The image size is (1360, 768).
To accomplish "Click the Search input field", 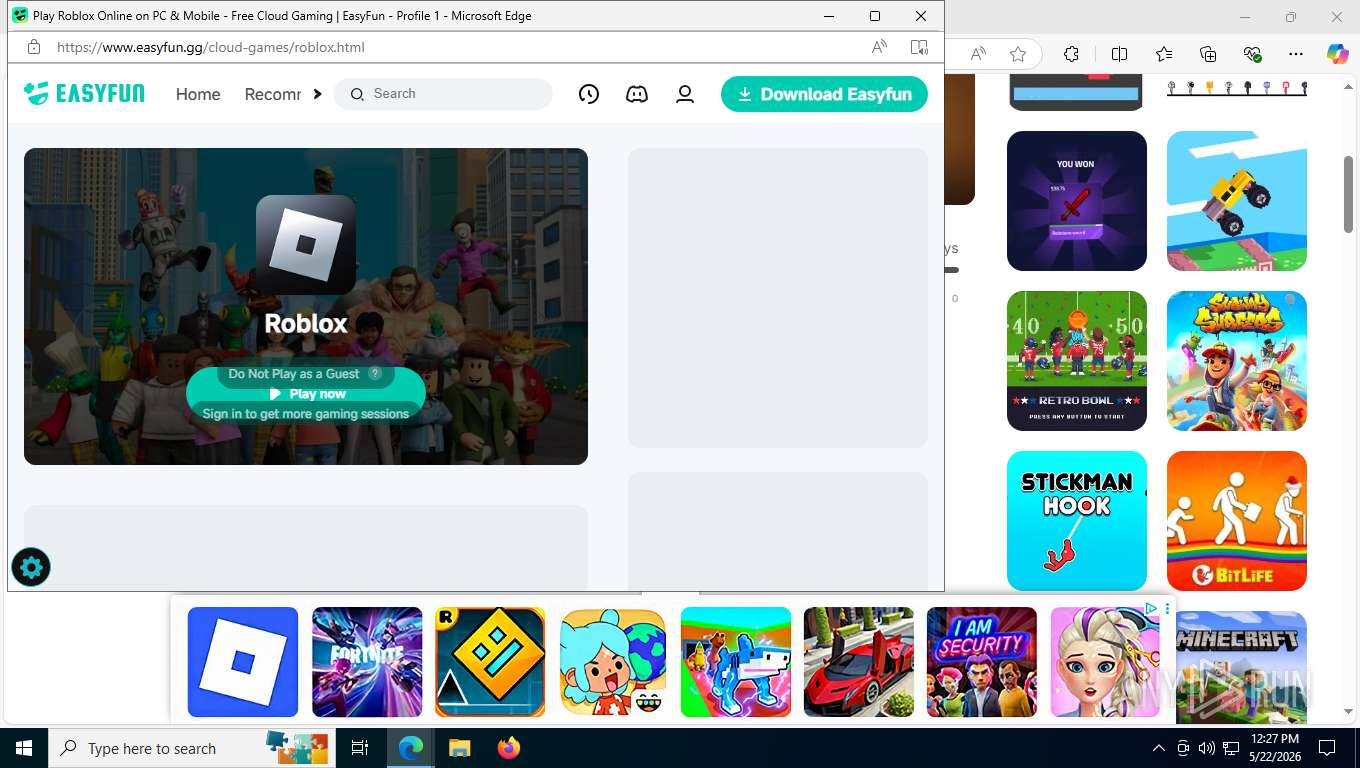I will pos(443,94).
